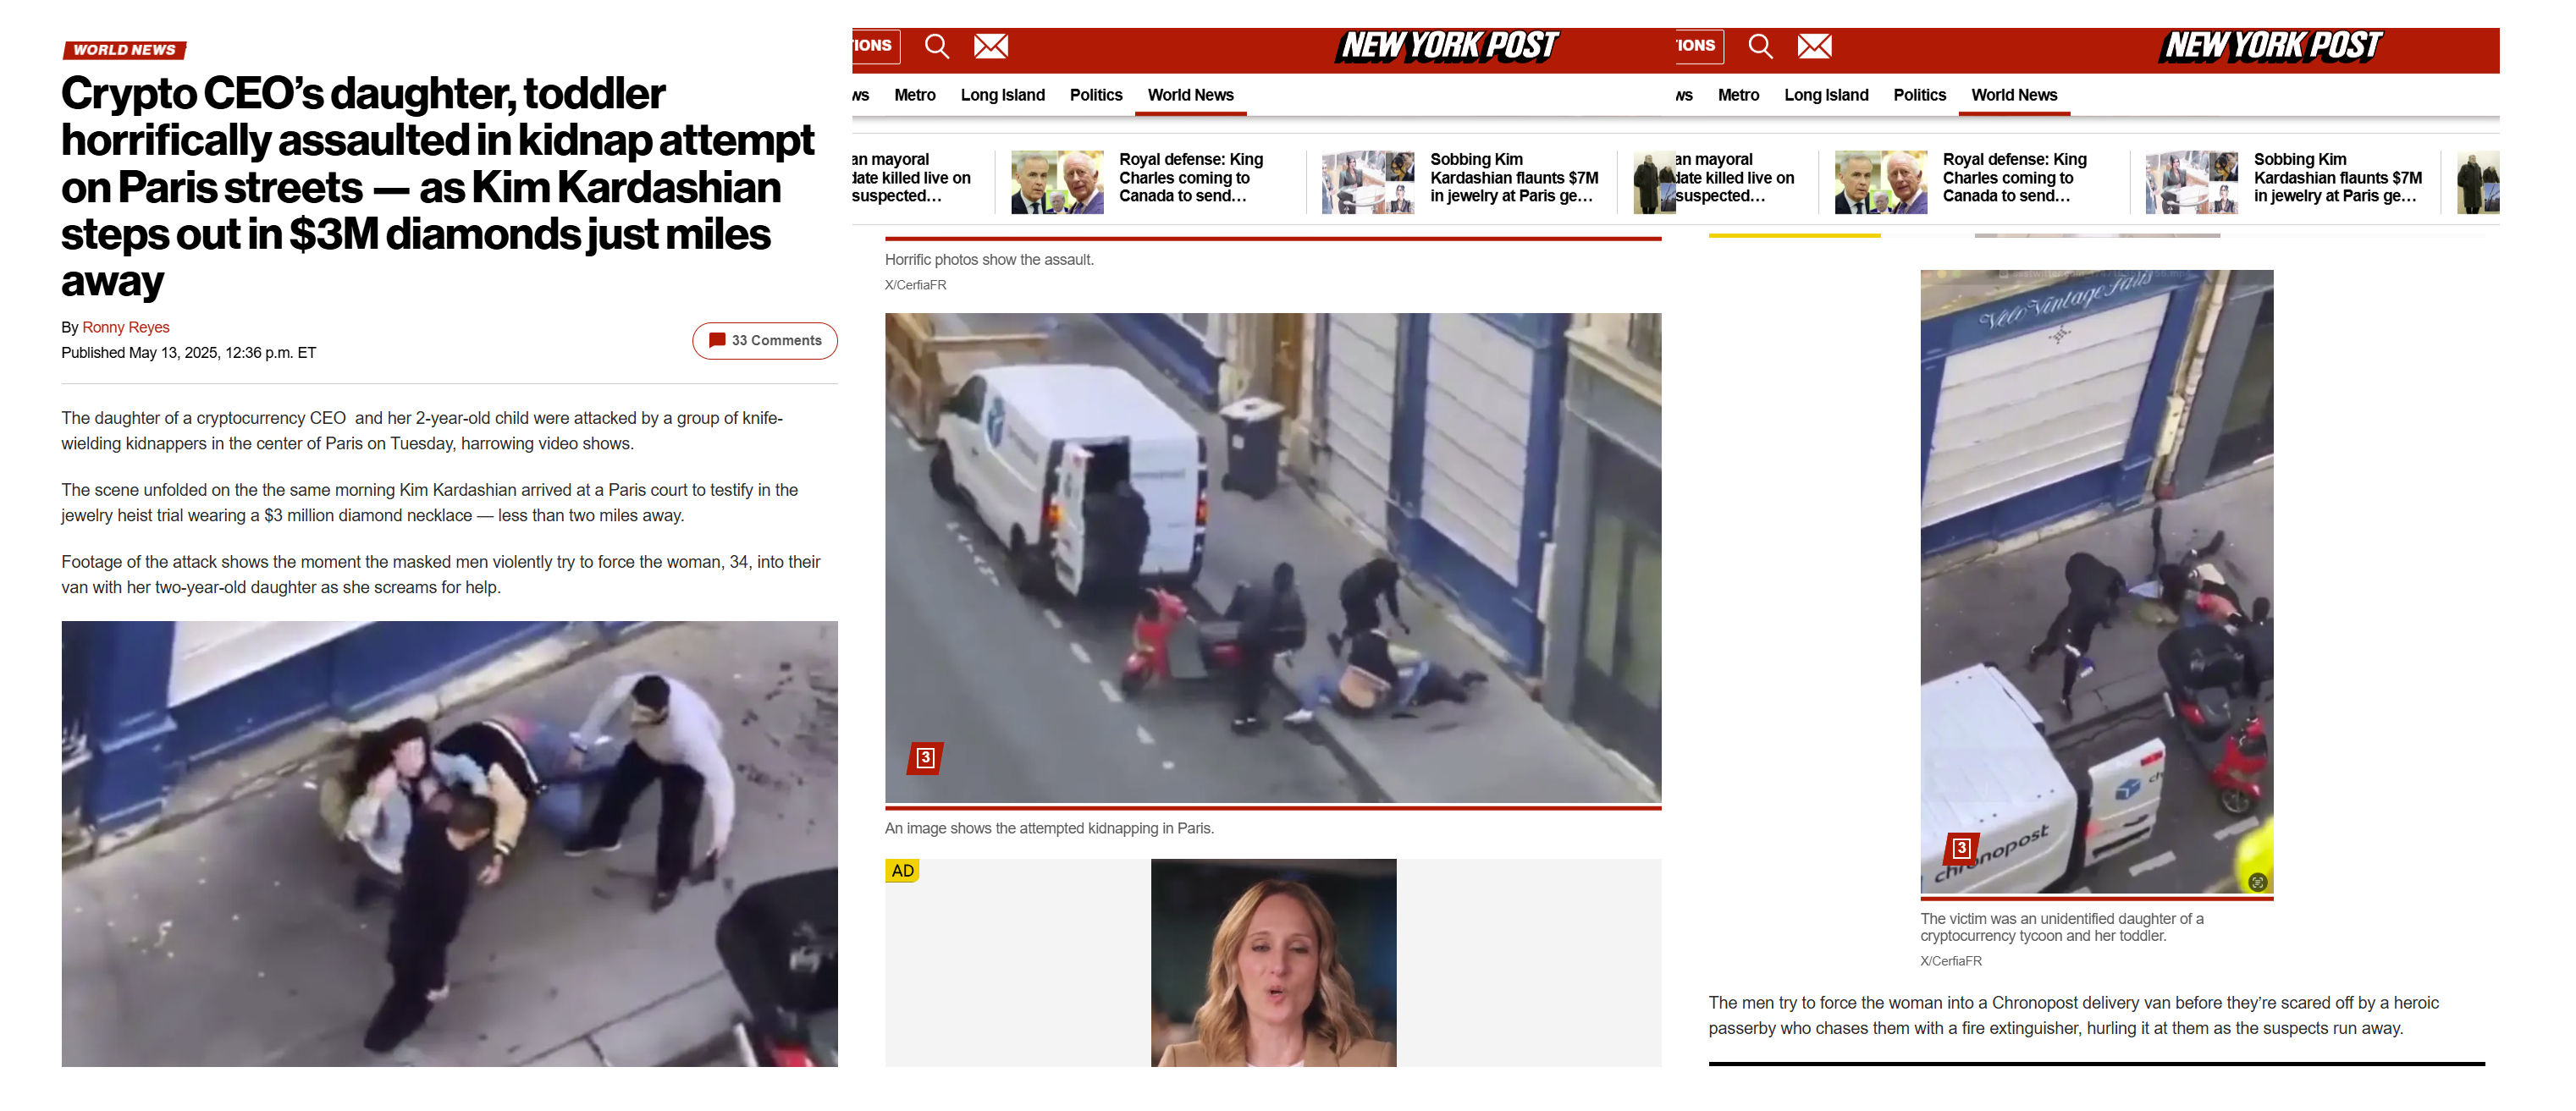Click the 'X/CerfiaFR' credit under the vertical photo

click(x=1951, y=961)
